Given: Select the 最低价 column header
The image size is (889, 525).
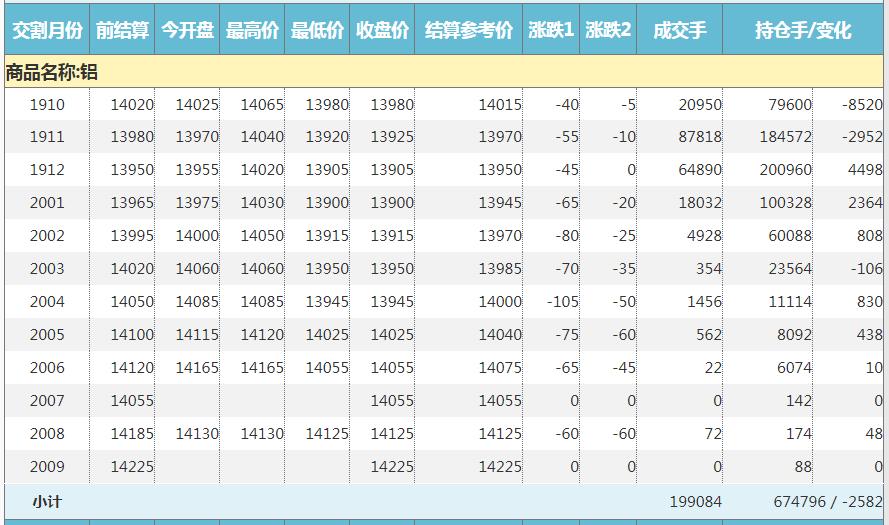Looking at the screenshot, I should point(317,31).
